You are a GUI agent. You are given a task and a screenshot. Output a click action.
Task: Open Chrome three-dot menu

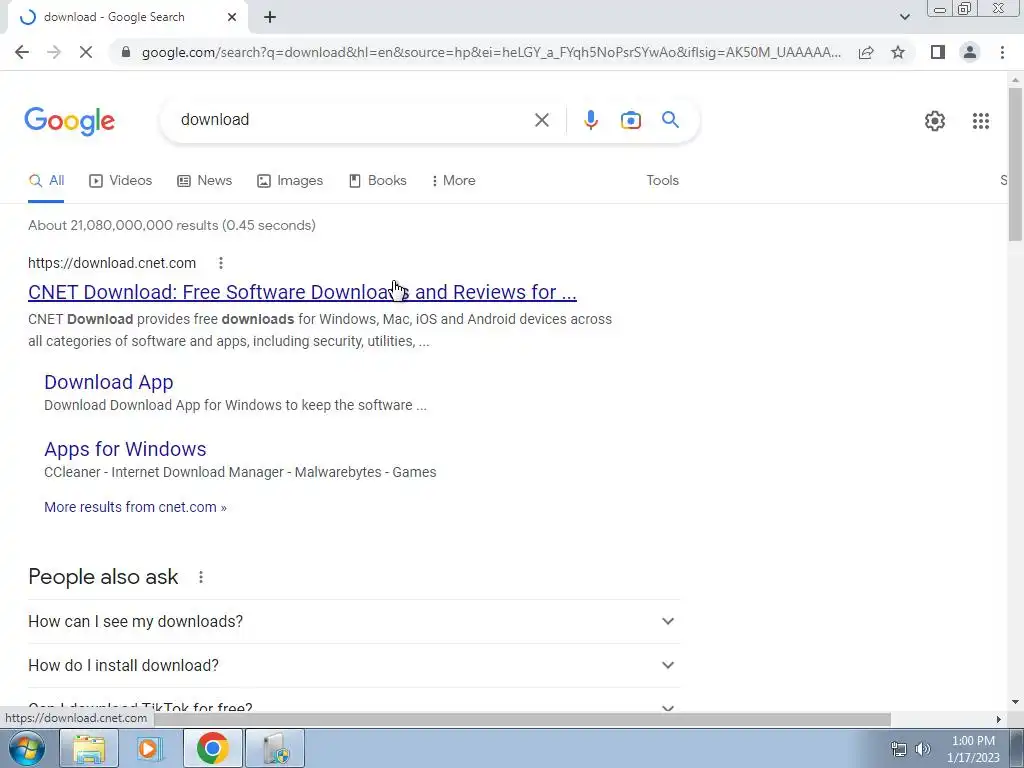tap(1002, 52)
